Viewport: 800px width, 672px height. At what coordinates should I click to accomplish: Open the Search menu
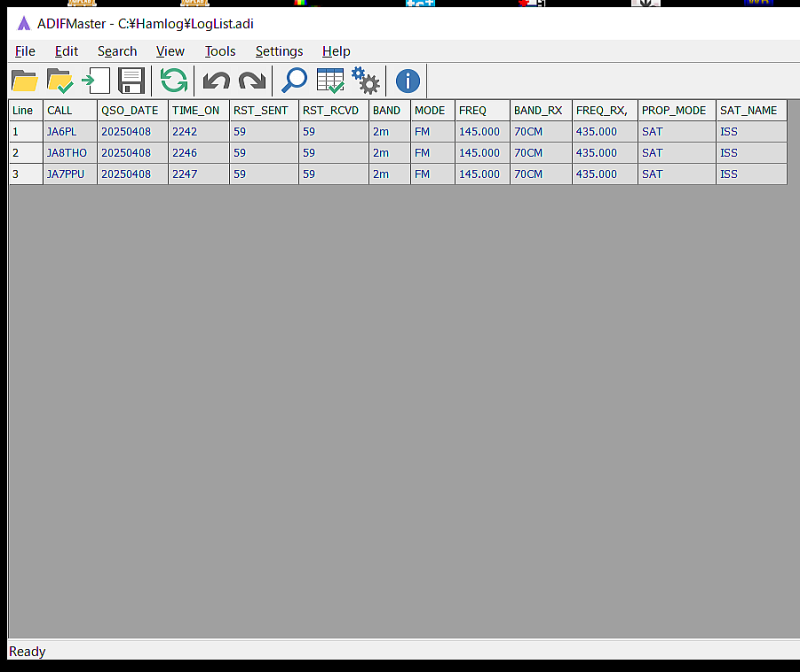coord(117,52)
